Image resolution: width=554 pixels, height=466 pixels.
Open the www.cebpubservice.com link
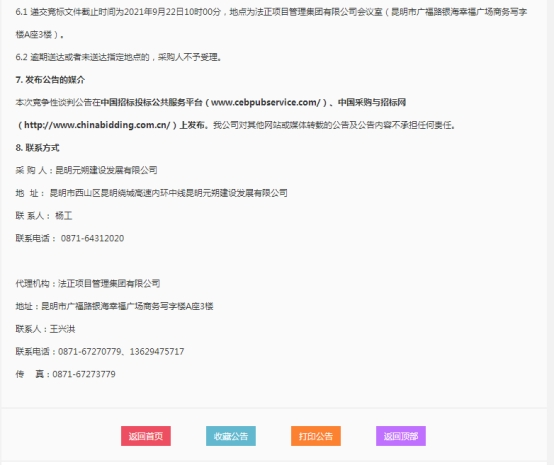tap(266, 102)
